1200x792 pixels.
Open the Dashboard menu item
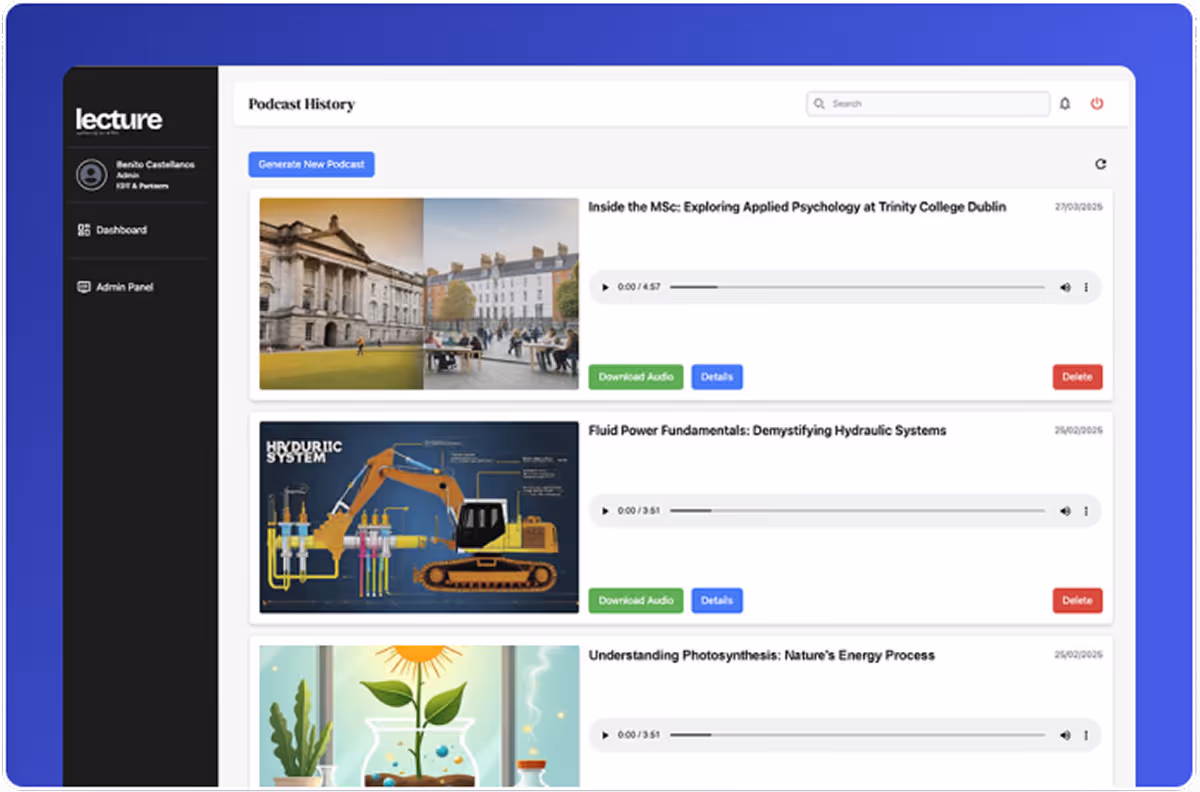pyautogui.click(x=112, y=230)
